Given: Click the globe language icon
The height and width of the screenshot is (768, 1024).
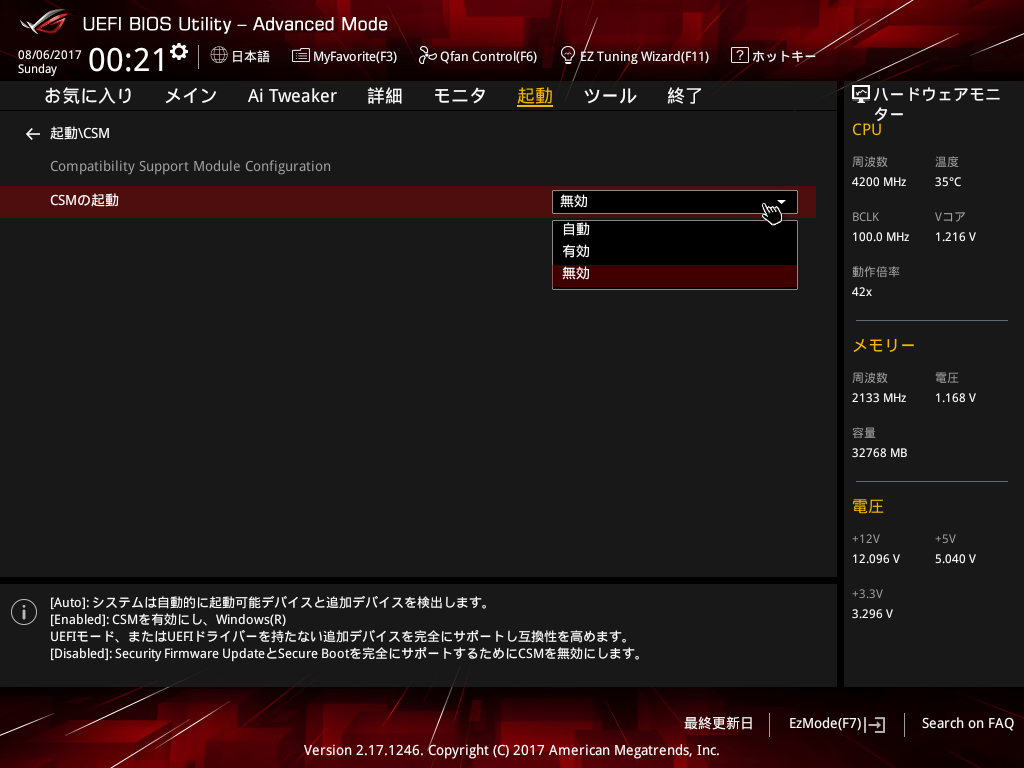Looking at the screenshot, I should click(219, 56).
